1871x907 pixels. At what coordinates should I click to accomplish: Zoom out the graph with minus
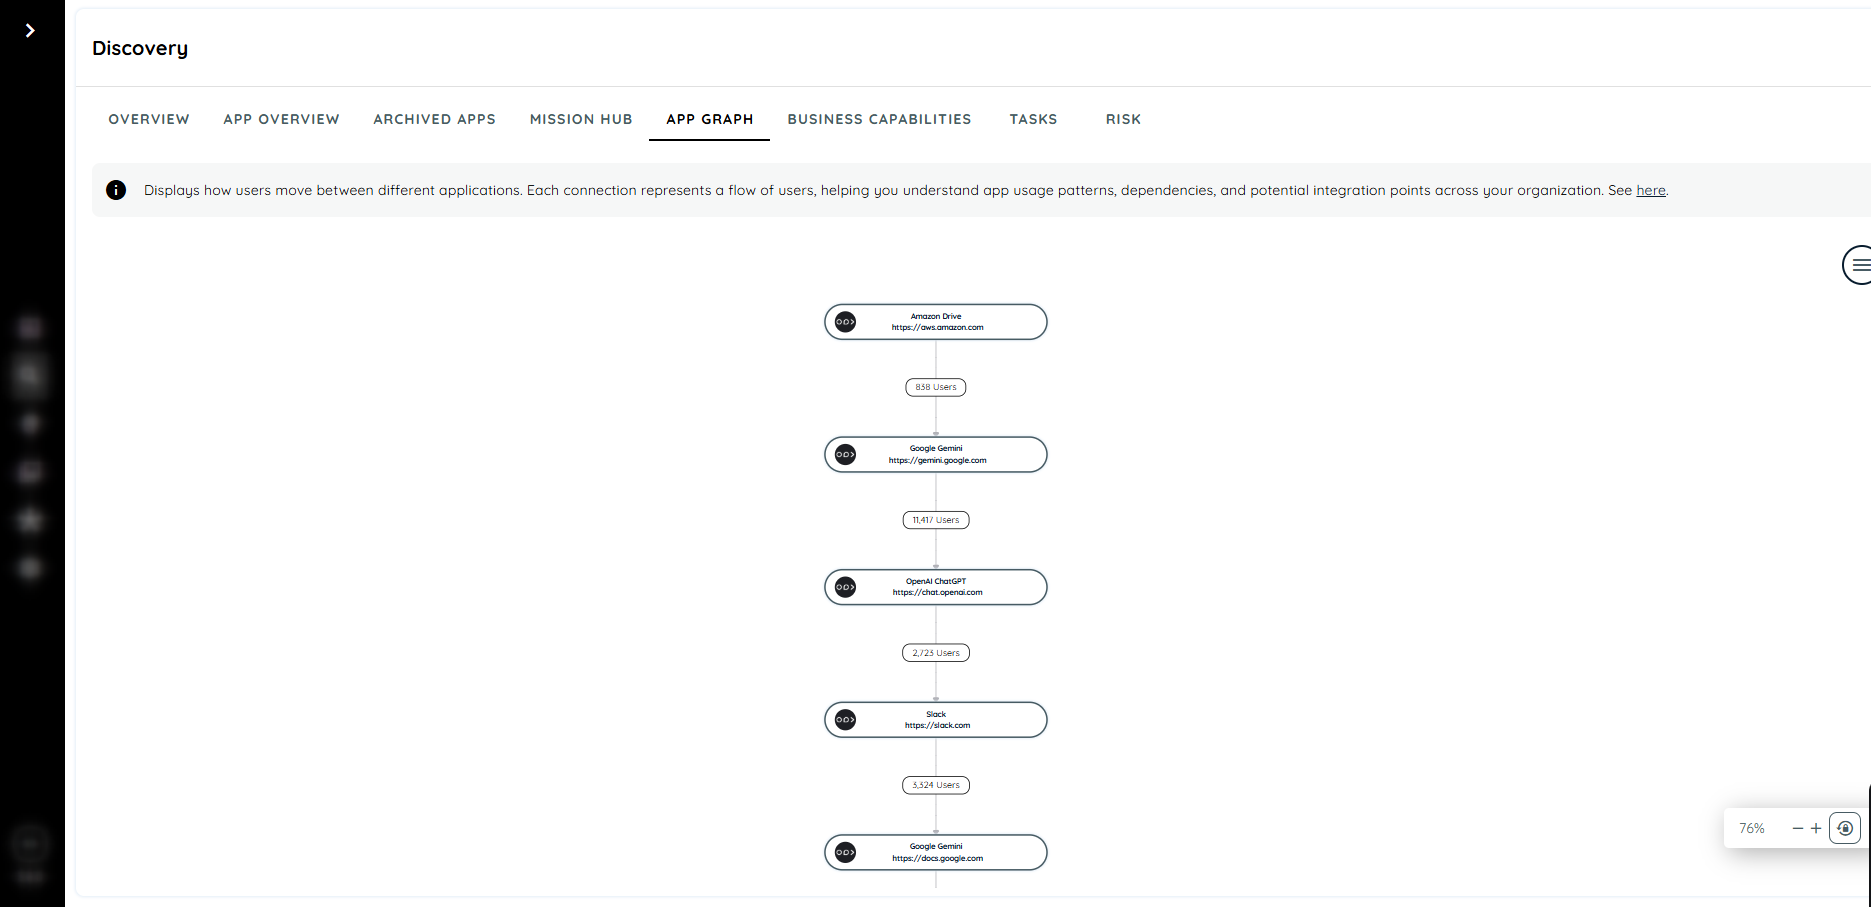pos(1798,828)
